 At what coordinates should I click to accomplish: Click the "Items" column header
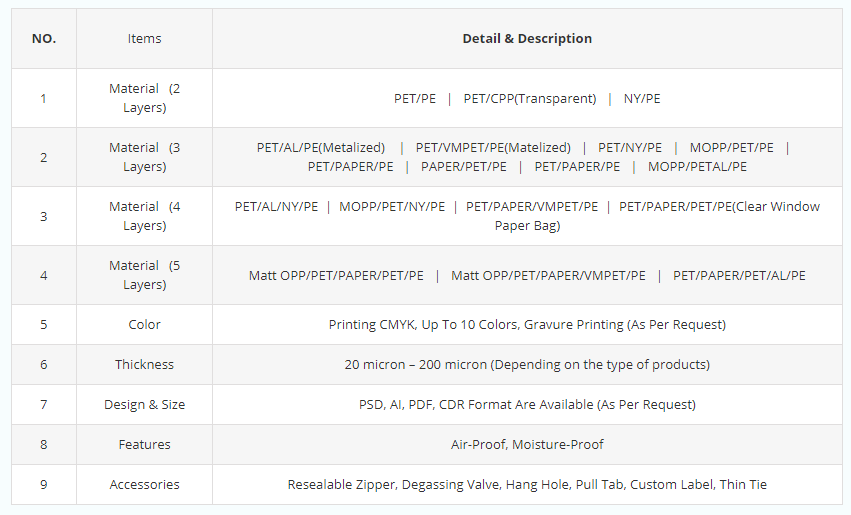point(144,39)
